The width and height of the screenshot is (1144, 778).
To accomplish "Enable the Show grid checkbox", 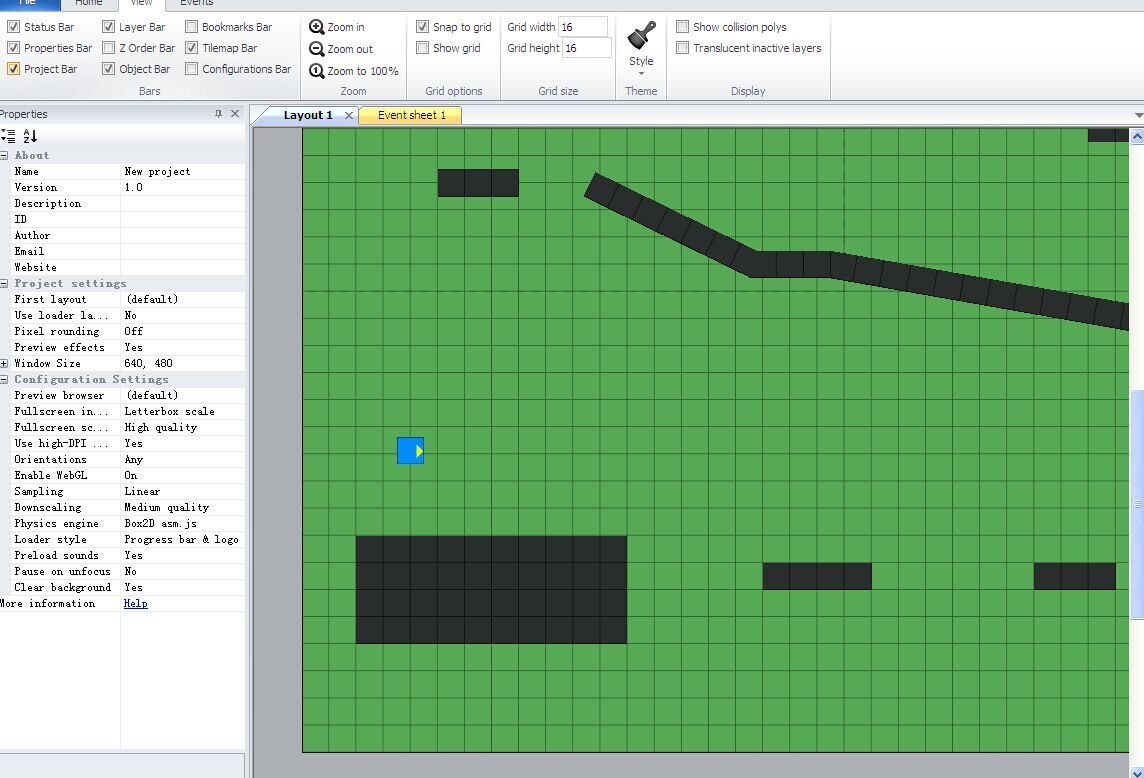I will pyautogui.click(x=422, y=48).
